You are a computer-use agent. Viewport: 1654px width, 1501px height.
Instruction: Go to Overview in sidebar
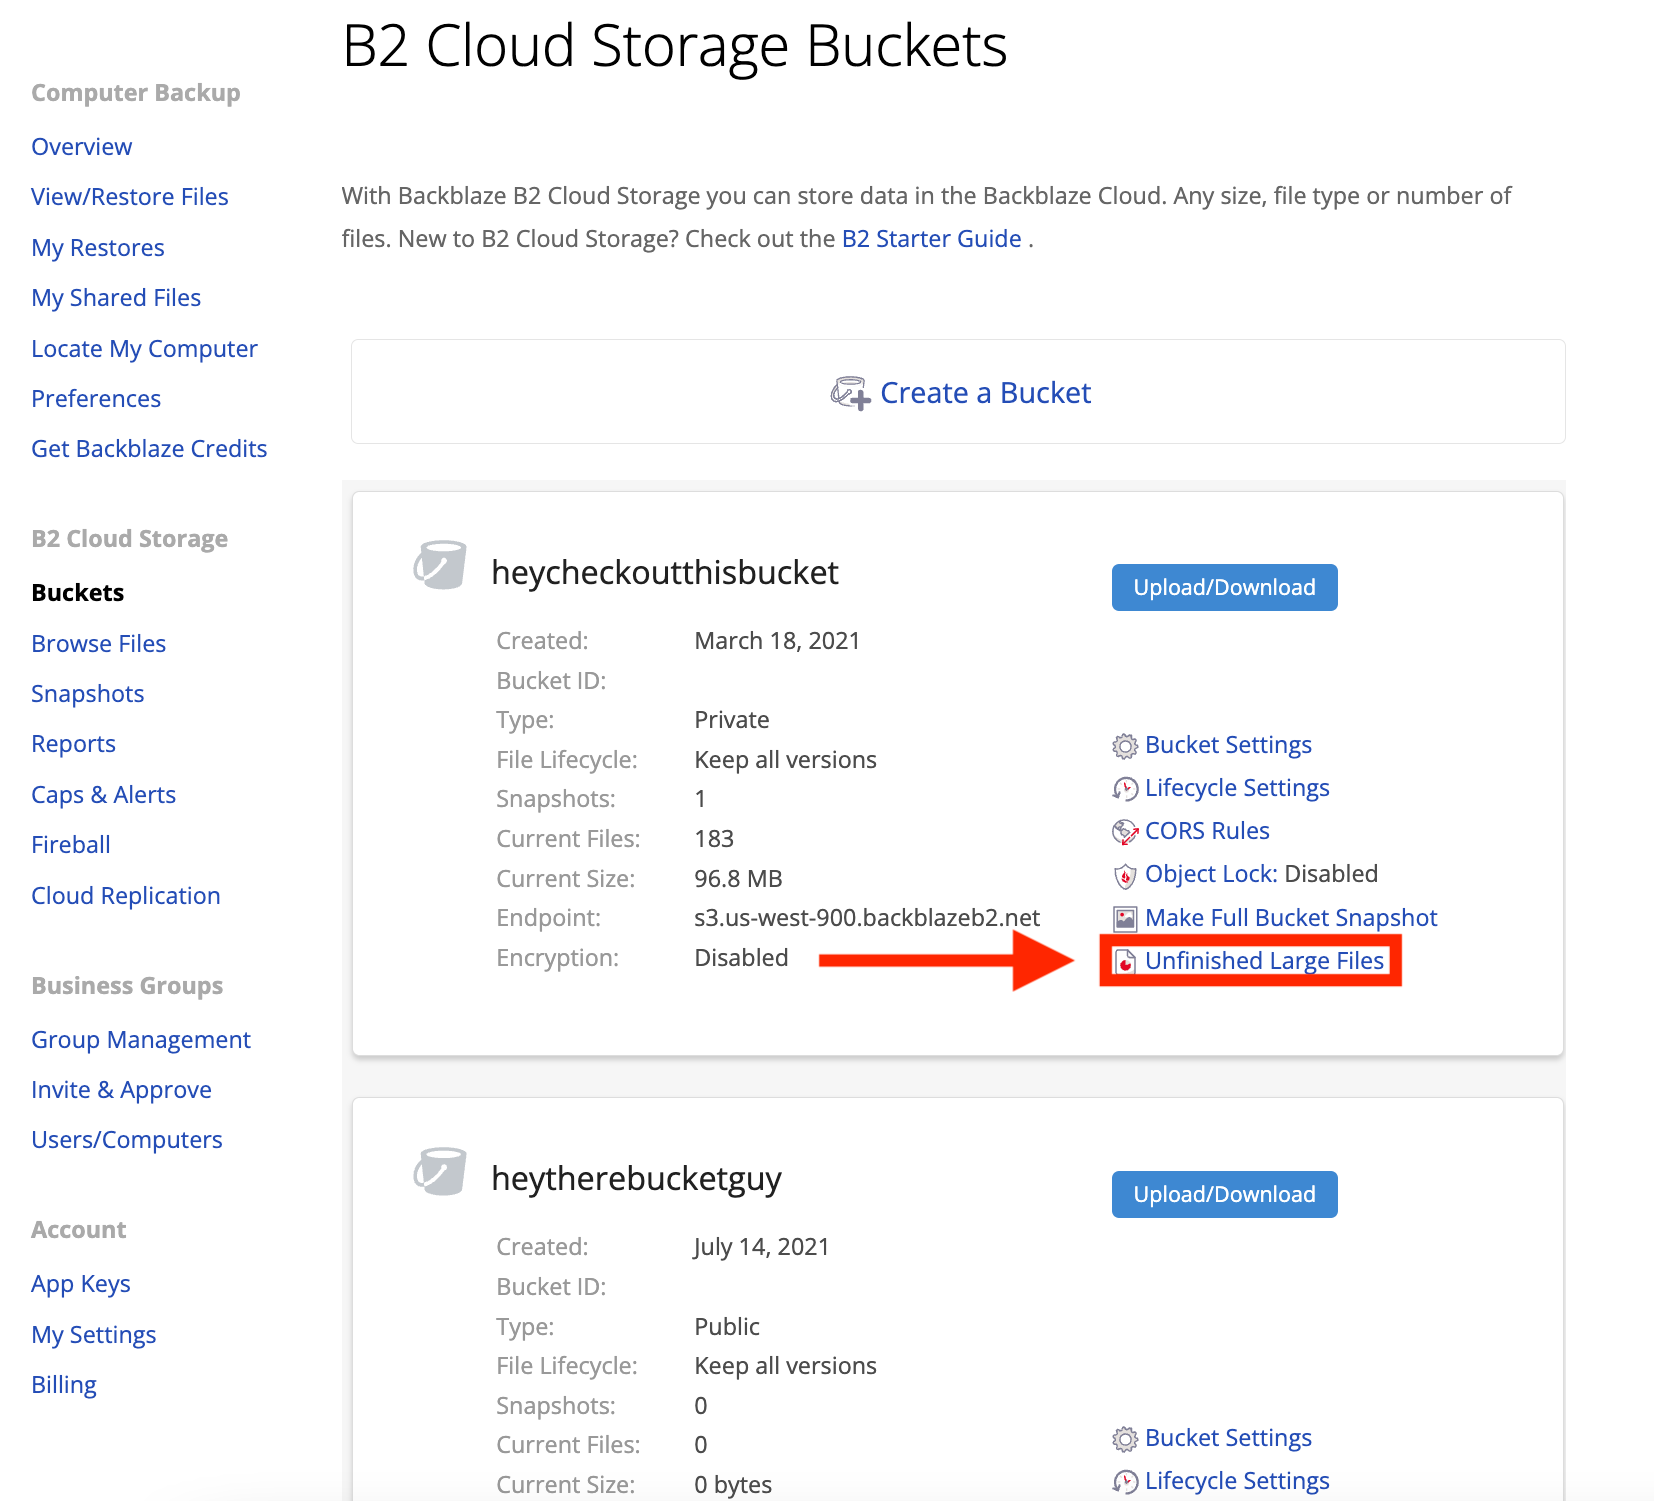click(x=81, y=147)
